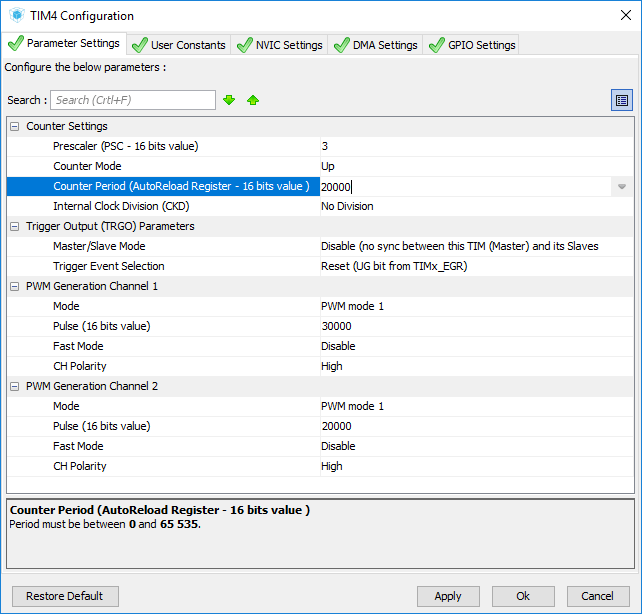Collapse PWM Generation Channel 1 group

click(x=14, y=287)
